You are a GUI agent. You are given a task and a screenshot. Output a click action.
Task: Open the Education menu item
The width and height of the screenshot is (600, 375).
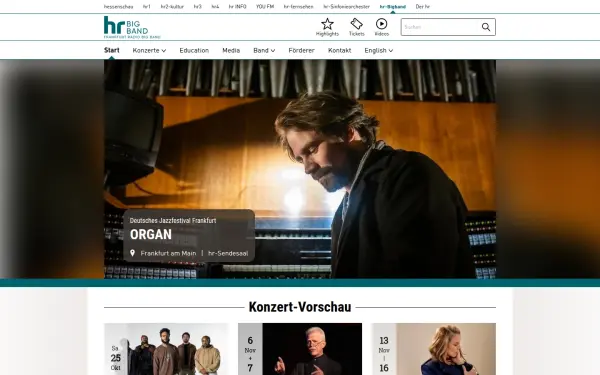tap(194, 51)
